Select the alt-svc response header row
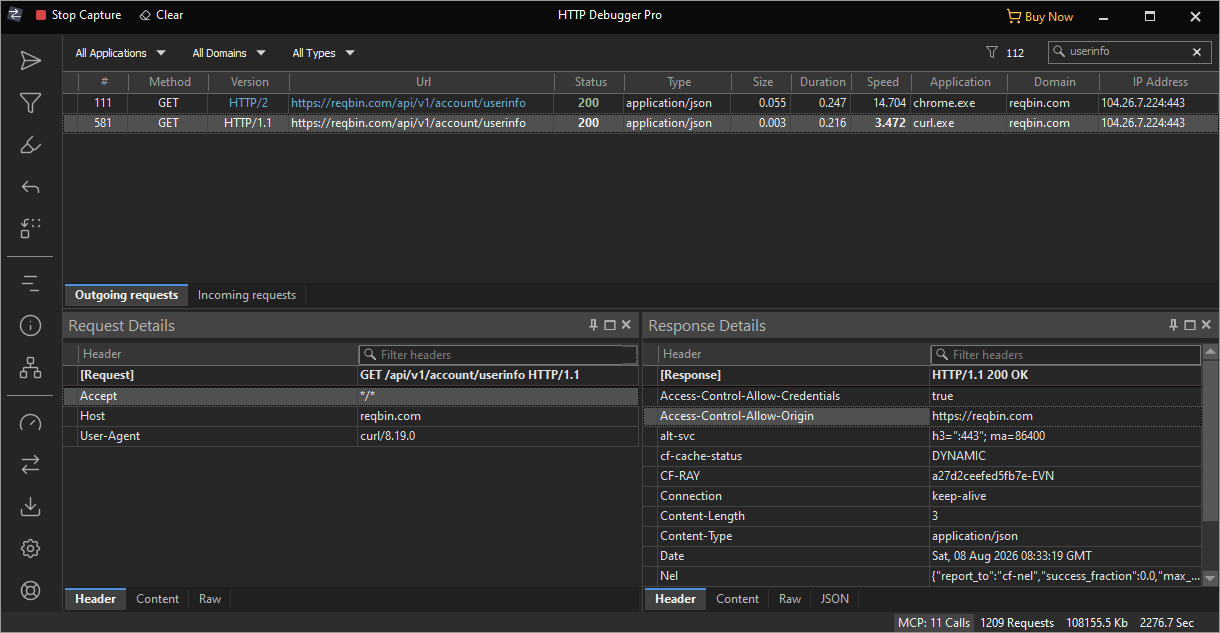 923,436
